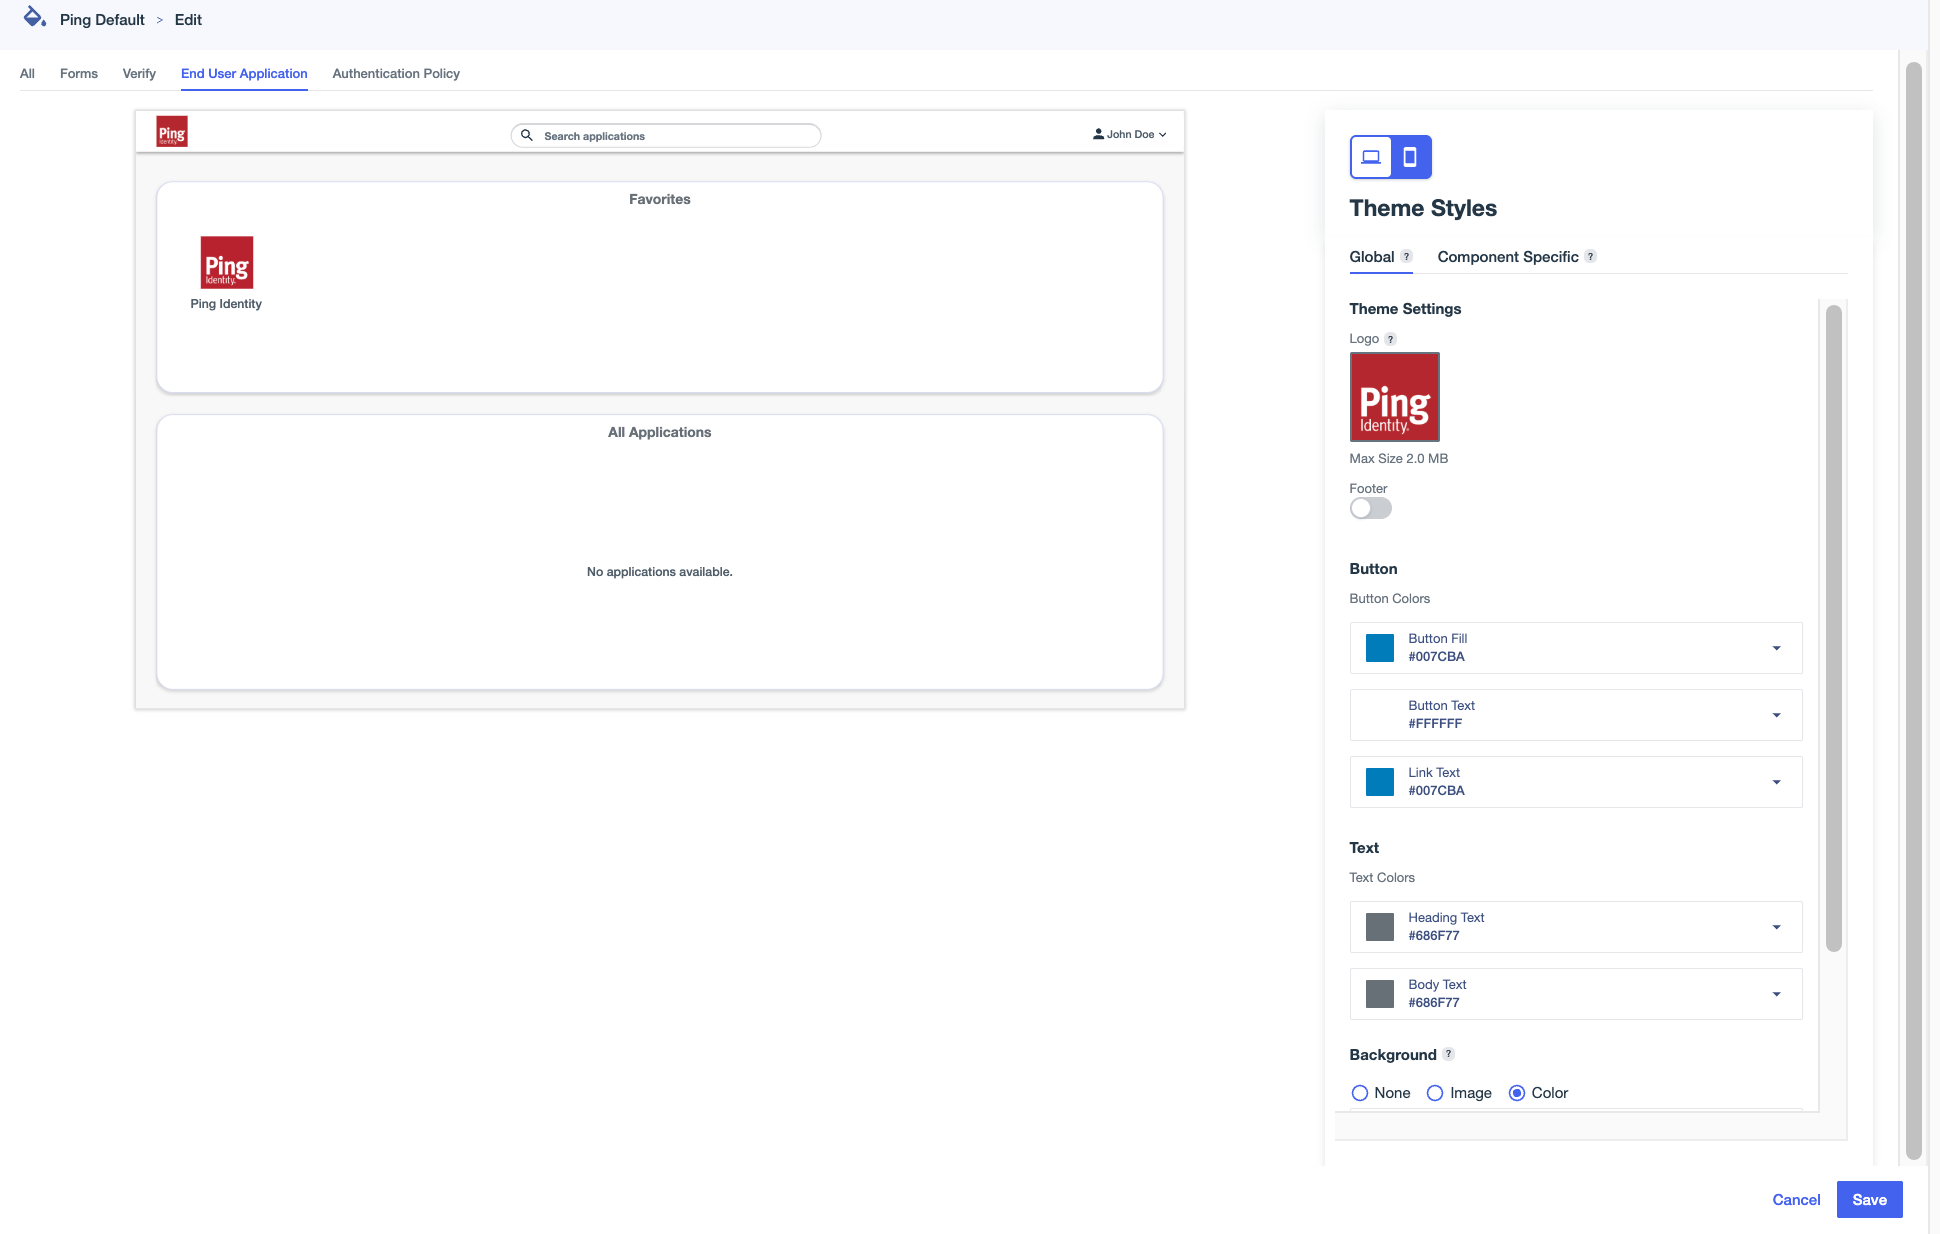Click the Global help question icon
Viewport: 1940px width, 1234px height.
click(1406, 257)
